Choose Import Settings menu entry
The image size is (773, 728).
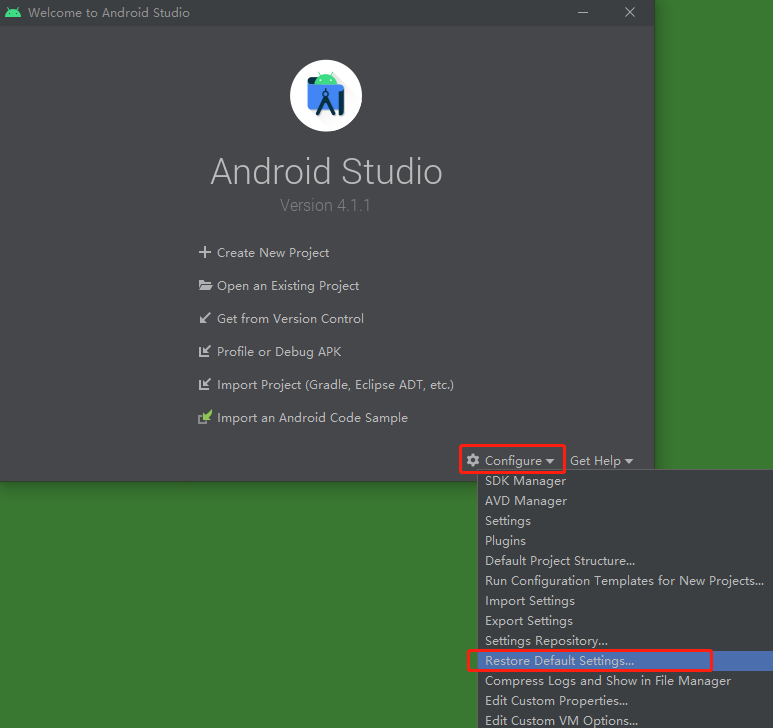point(625,601)
